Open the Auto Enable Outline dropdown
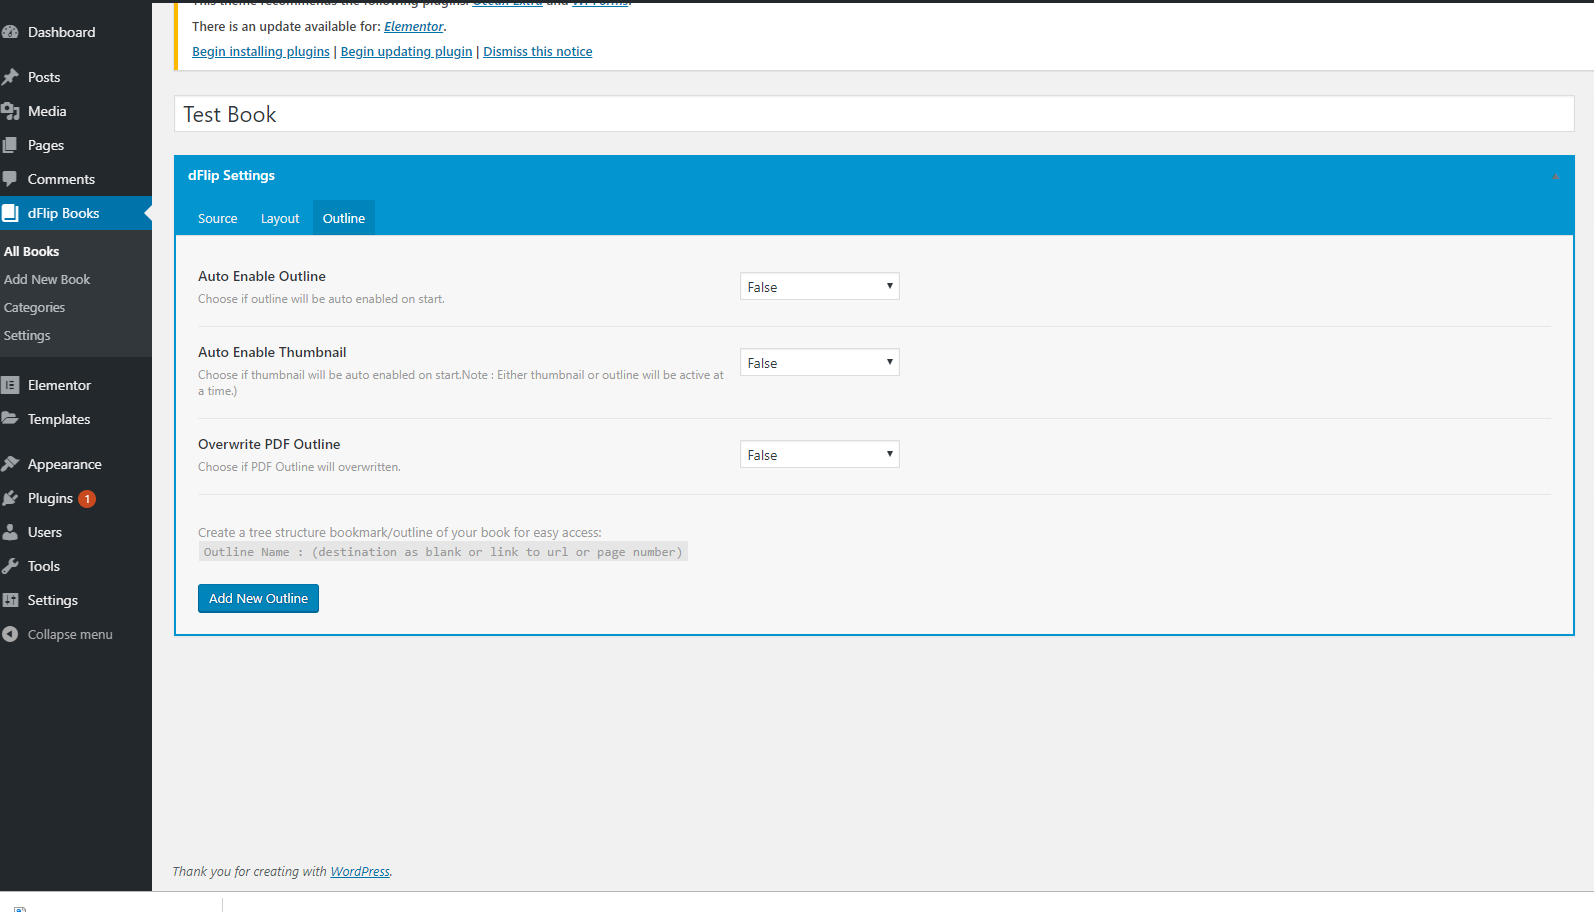Screen dimensions: 1594x912 [819, 286]
